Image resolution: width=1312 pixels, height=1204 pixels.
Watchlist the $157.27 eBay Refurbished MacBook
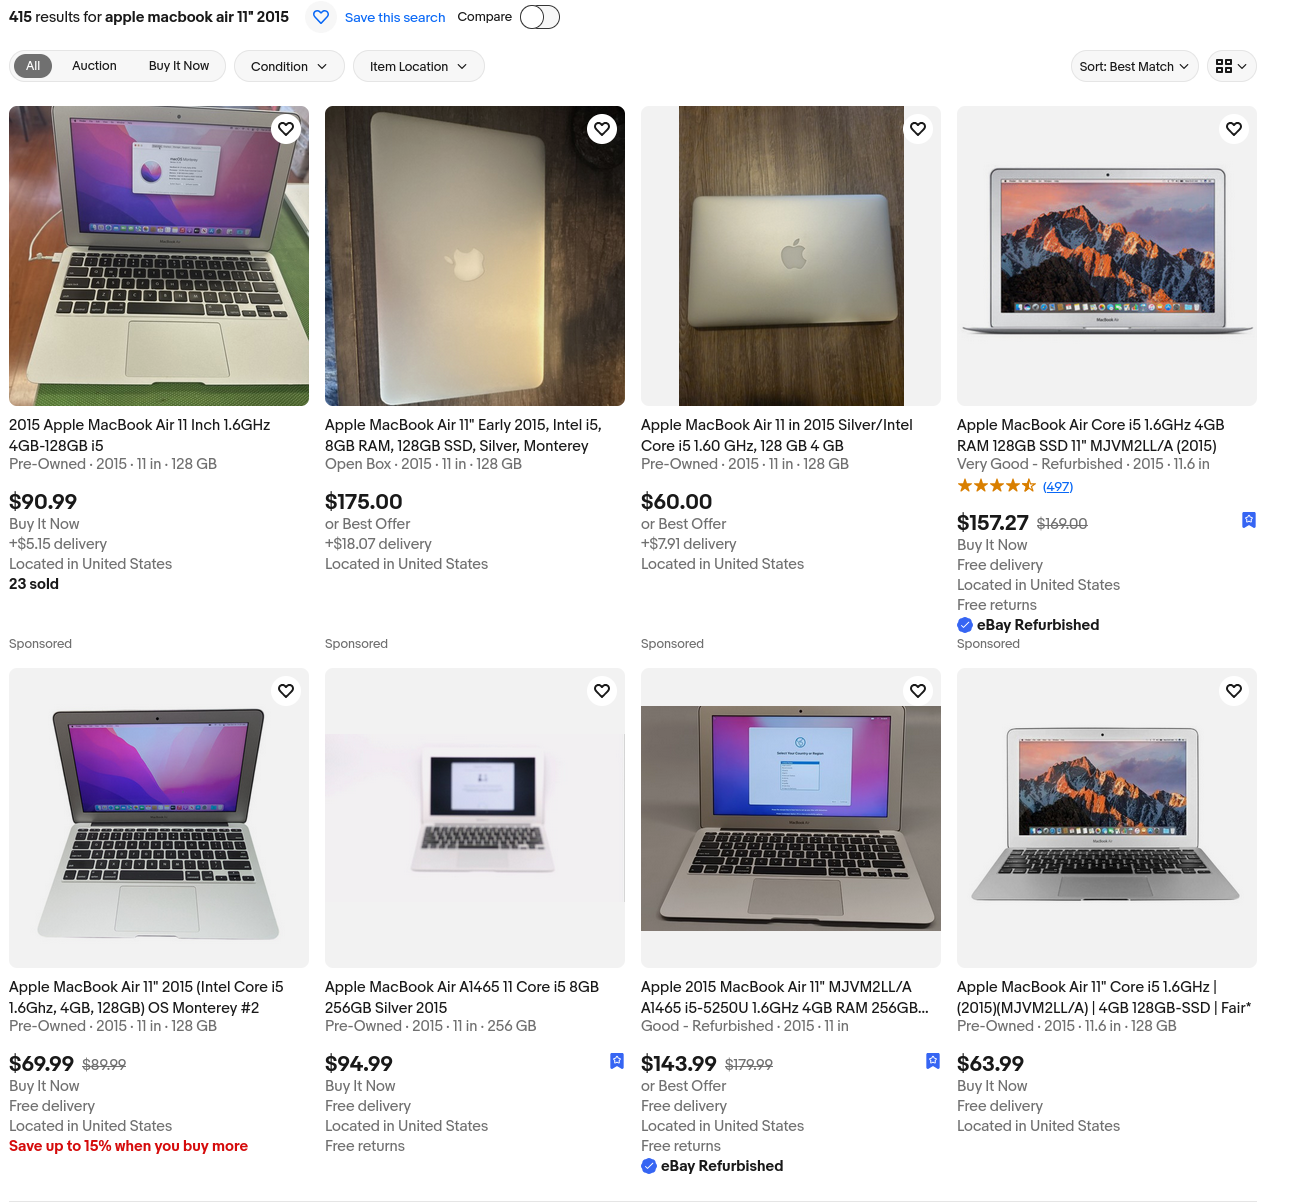1234,129
